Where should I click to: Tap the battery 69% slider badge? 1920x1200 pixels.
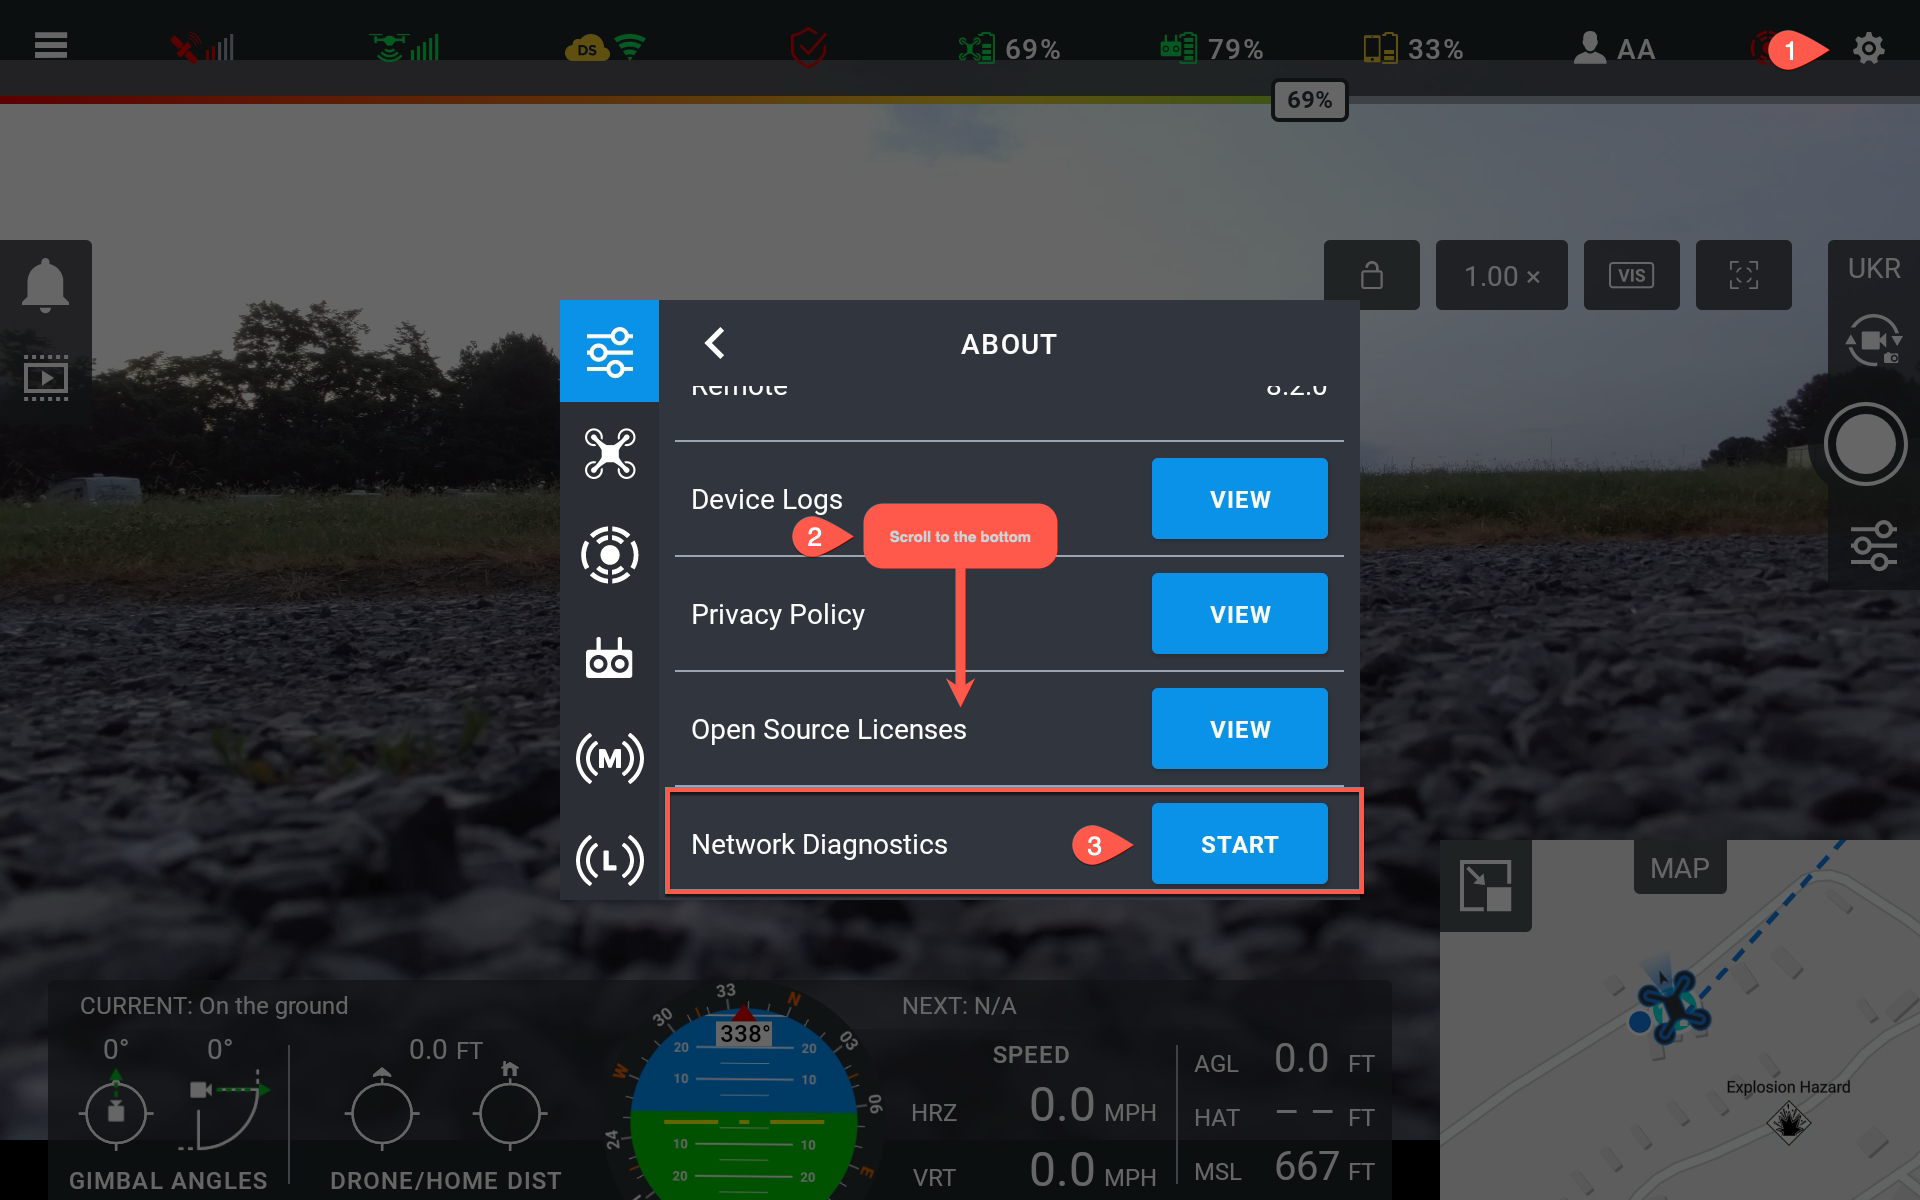[1309, 100]
